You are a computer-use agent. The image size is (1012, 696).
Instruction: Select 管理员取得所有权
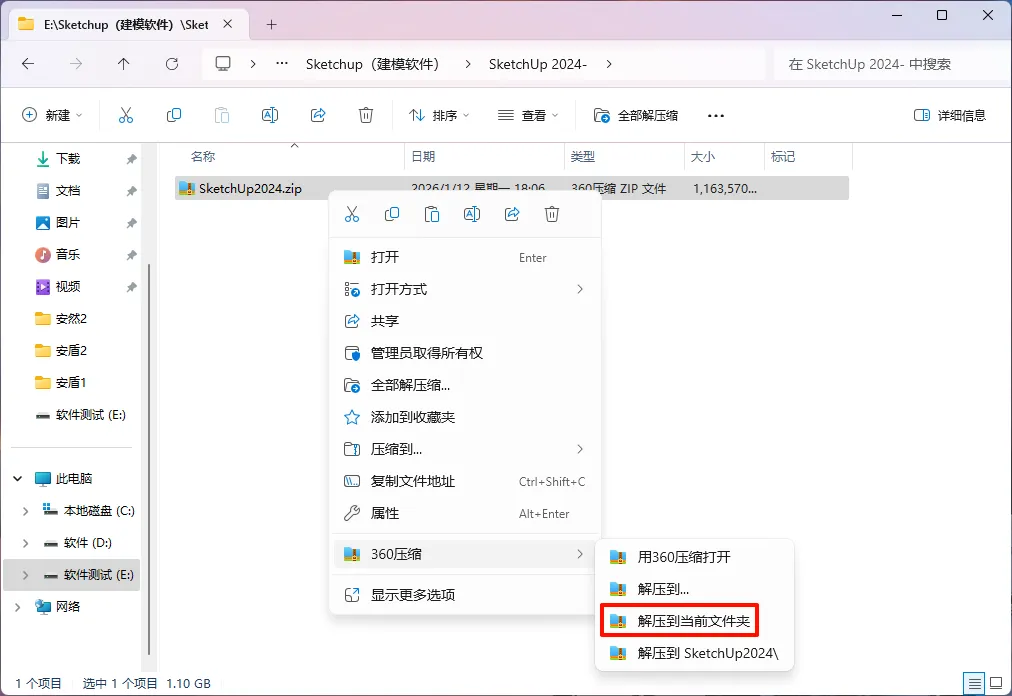click(465, 353)
